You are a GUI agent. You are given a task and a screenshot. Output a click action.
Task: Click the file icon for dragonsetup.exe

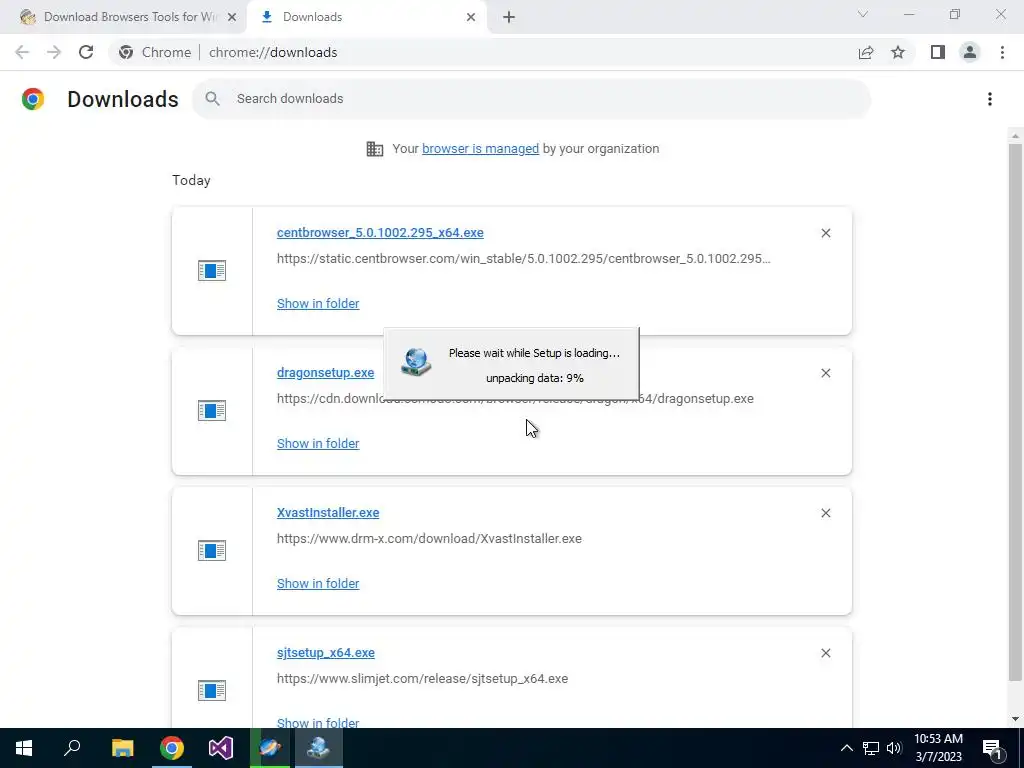click(212, 411)
